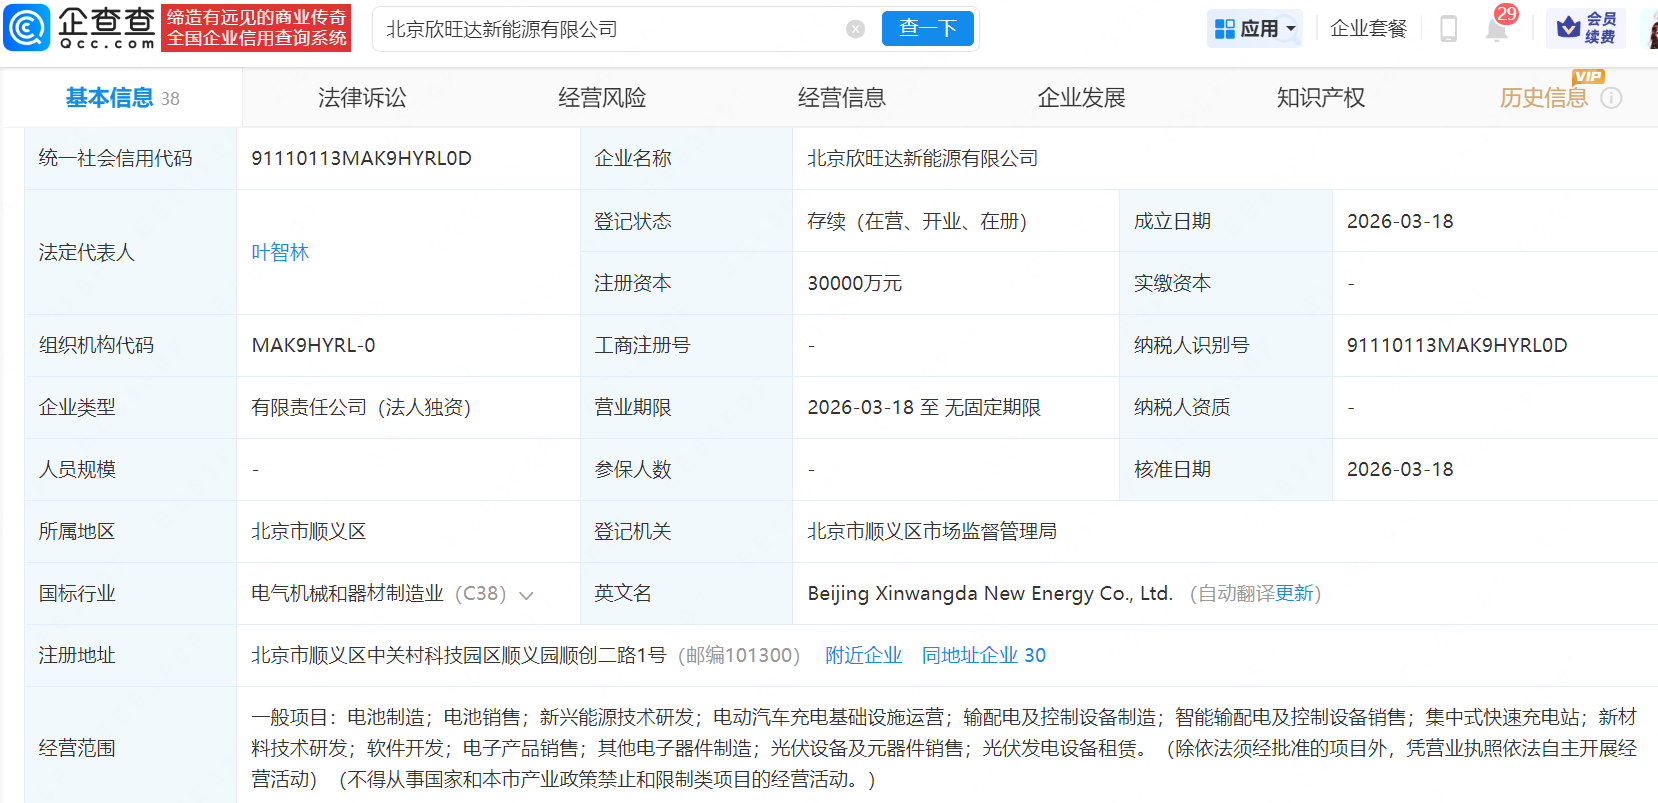Open the mobile app phone icon
Image resolution: width=1658 pixels, height=803 pixels.
pos(1447,29)
